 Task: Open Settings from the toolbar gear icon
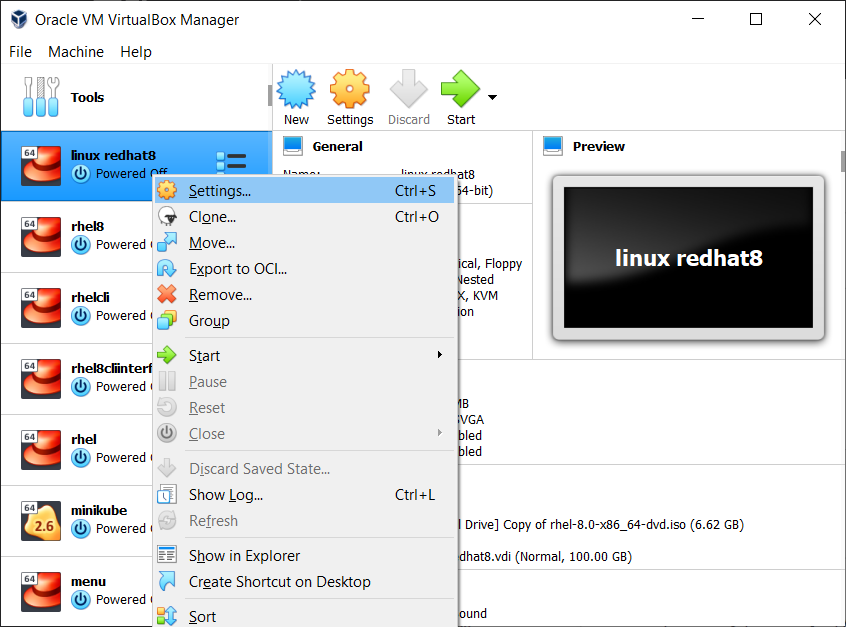350,89
